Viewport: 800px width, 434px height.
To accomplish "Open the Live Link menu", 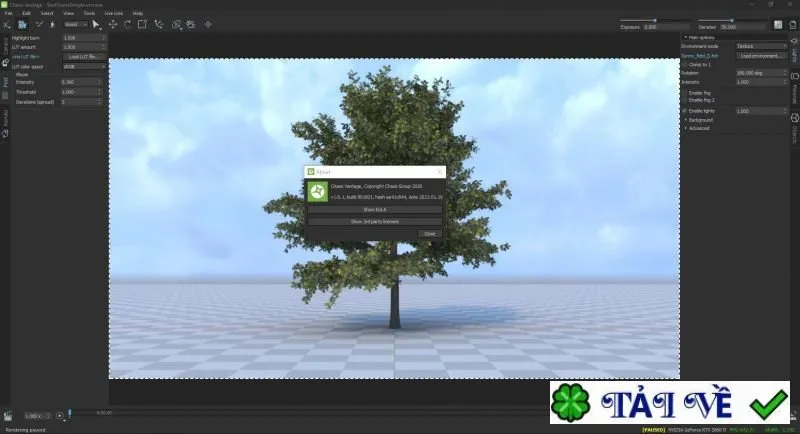I will tap(114, 13).
